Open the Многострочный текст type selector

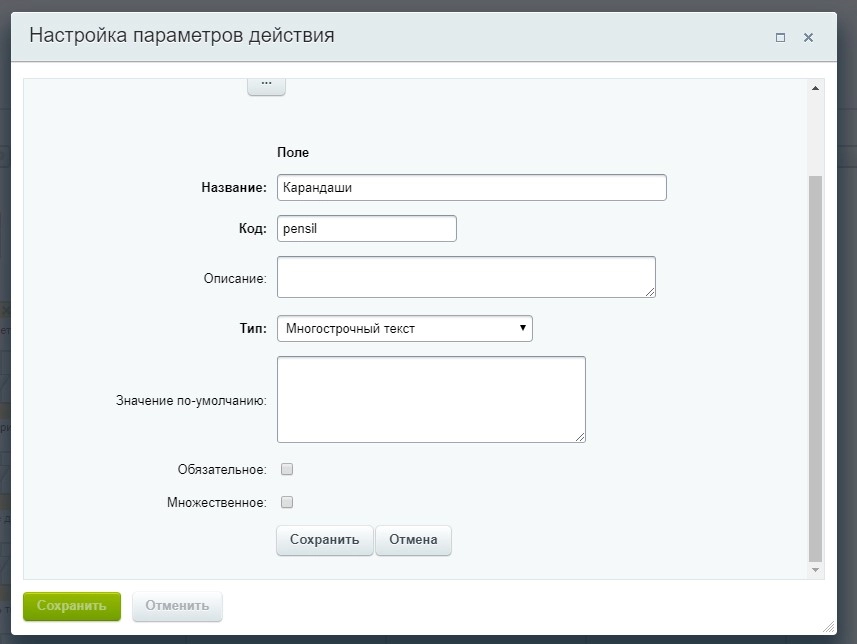(x=405, y=328)
